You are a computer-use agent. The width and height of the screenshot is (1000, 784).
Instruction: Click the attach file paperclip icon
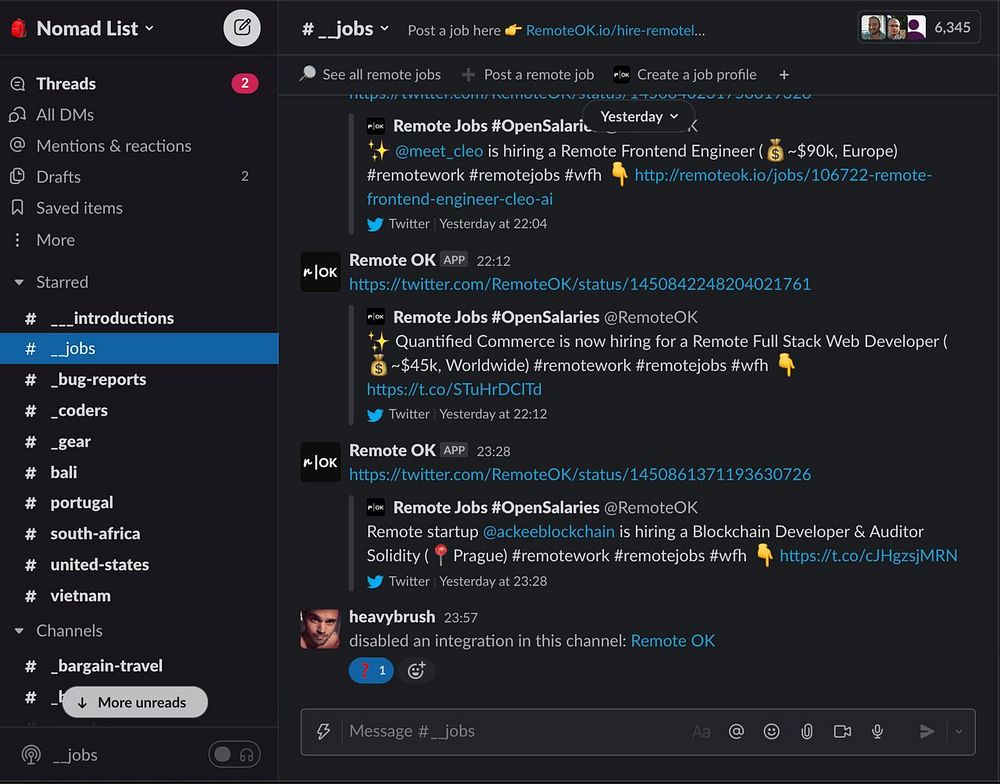(x=807, y=731)
